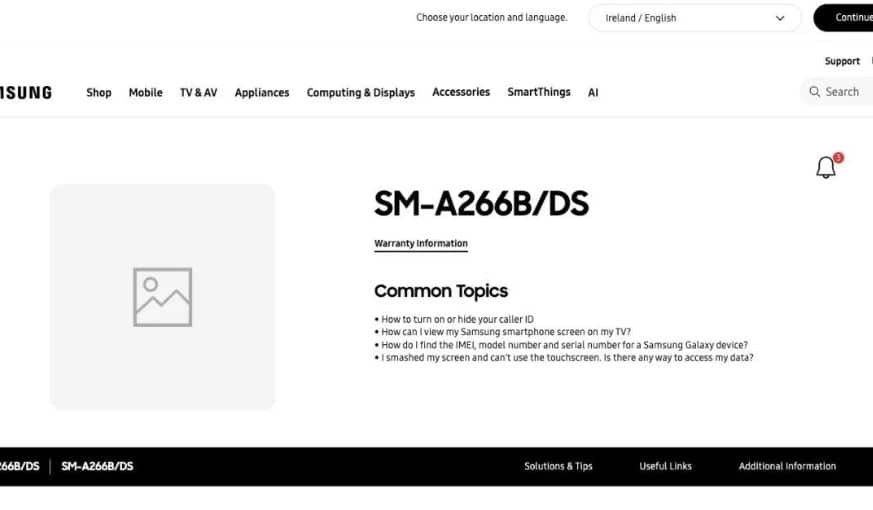Viewport: 873px width, 510px height.
Task: Open the SmartThings menu
Action: pyautogui.click(x=538, y=92)
